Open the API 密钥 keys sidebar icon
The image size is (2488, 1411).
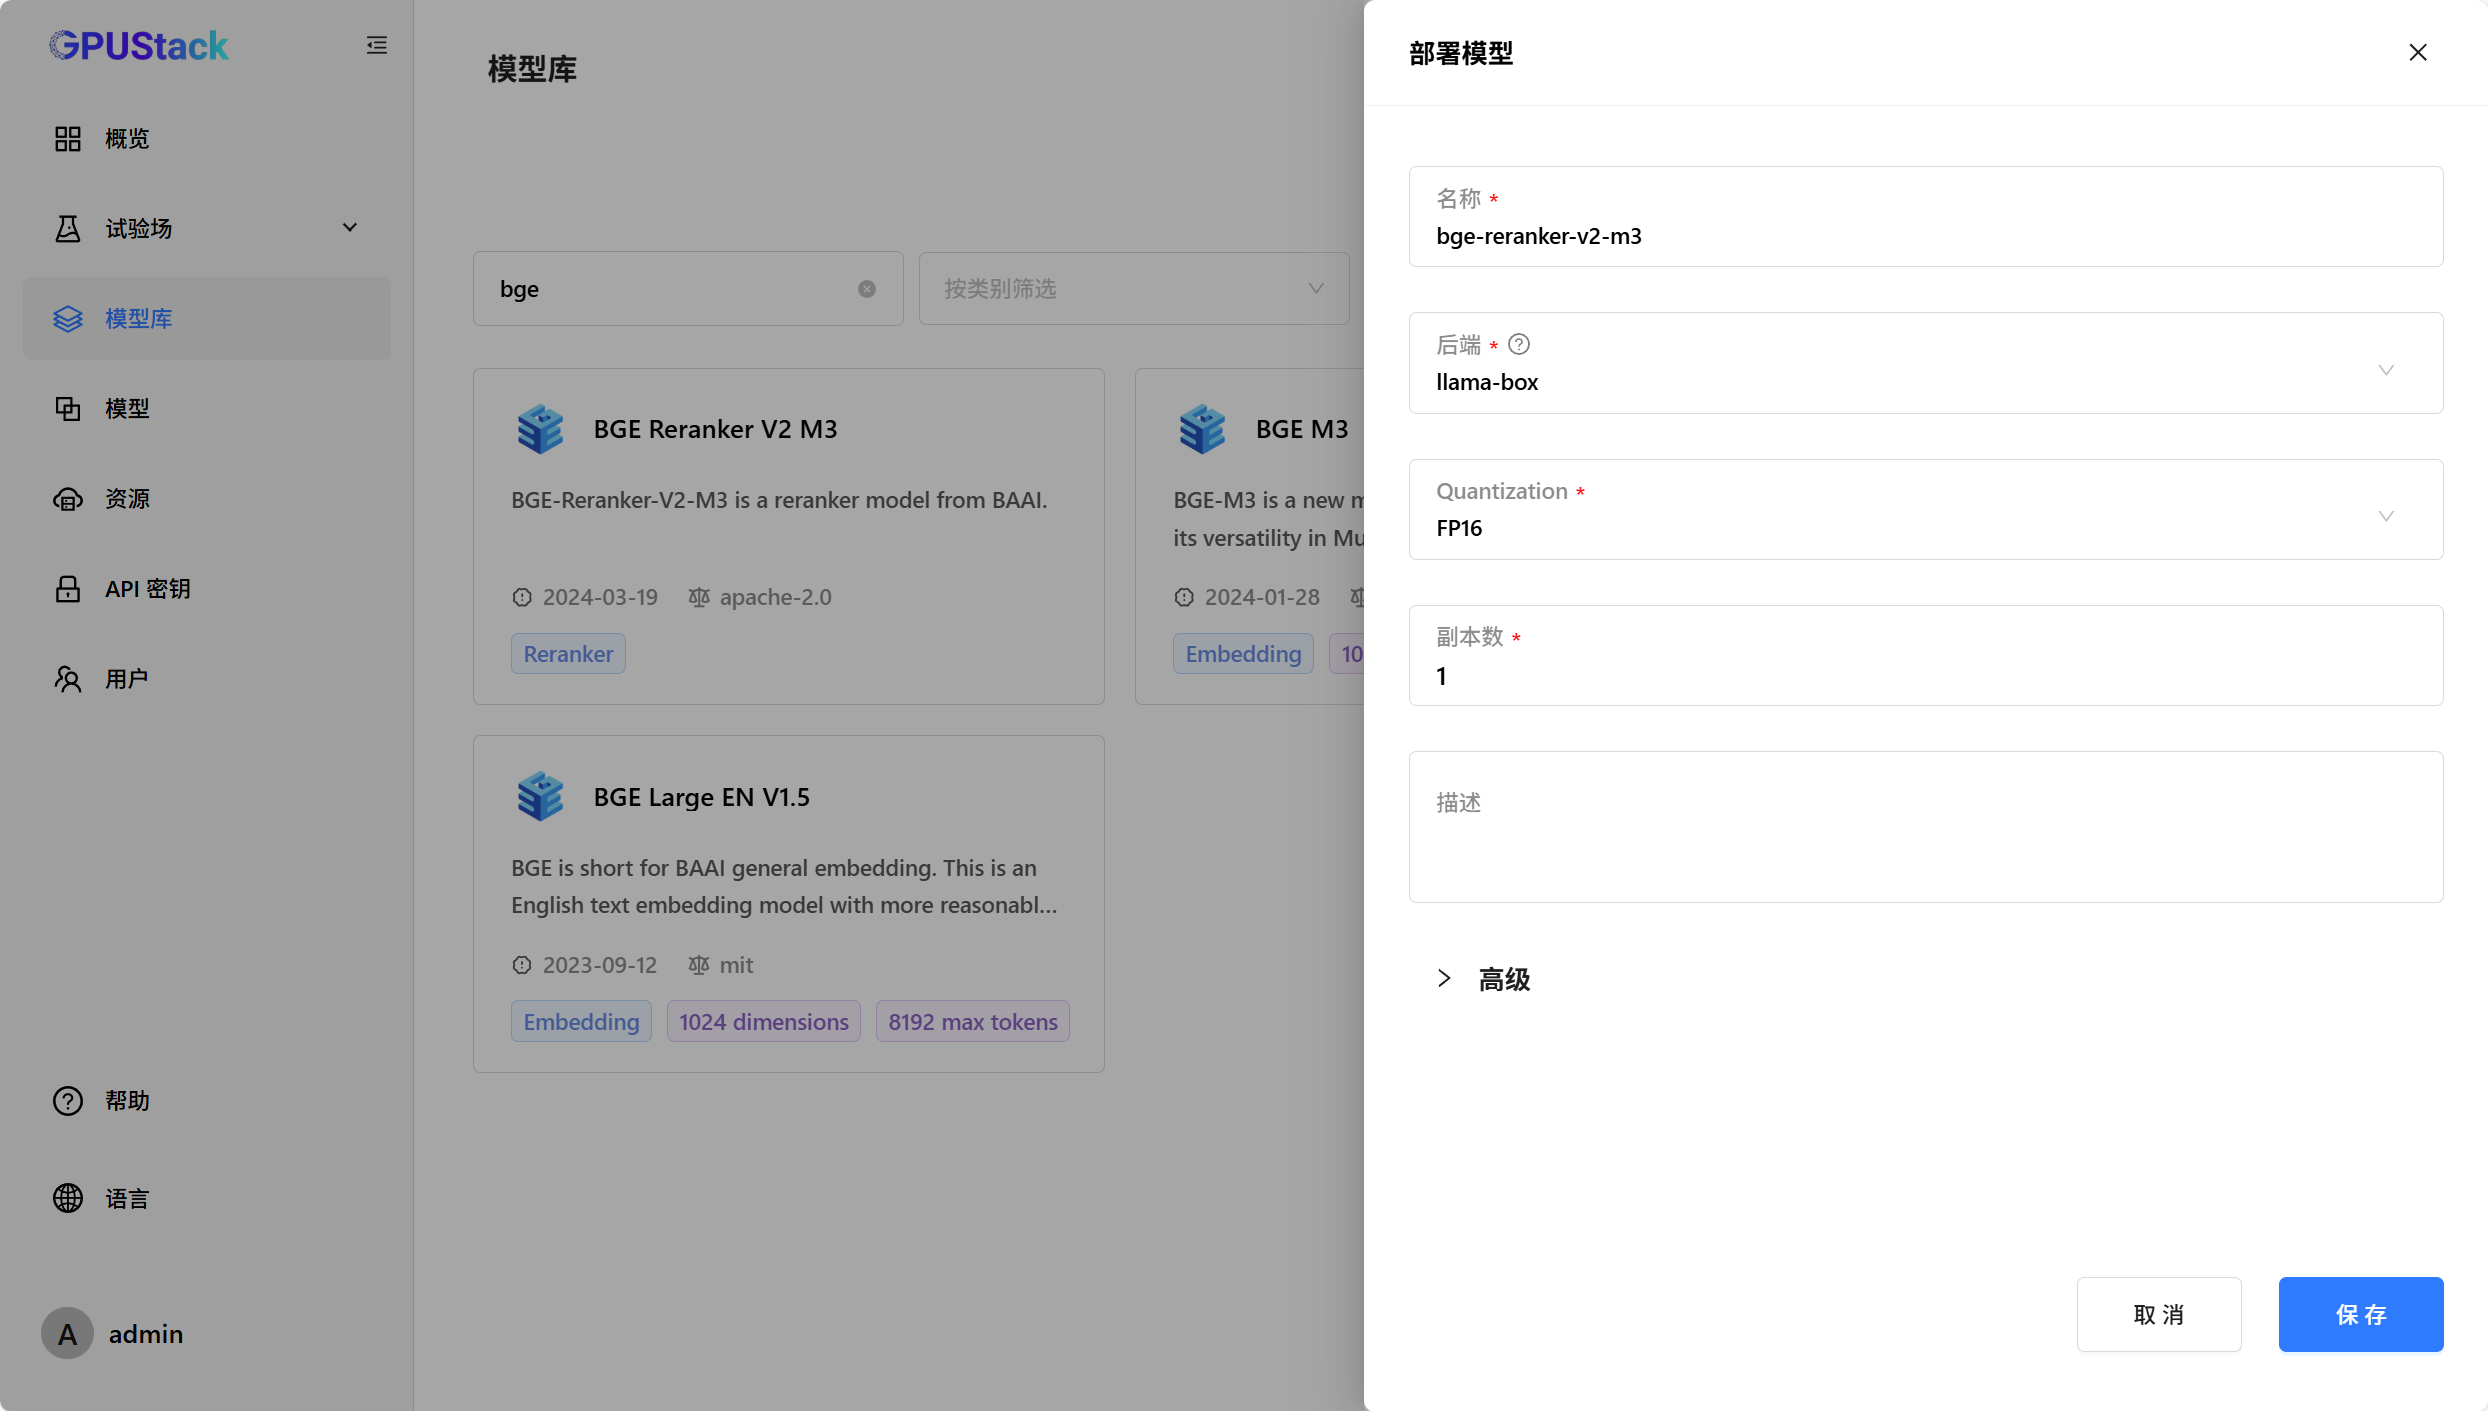(68, 589)
